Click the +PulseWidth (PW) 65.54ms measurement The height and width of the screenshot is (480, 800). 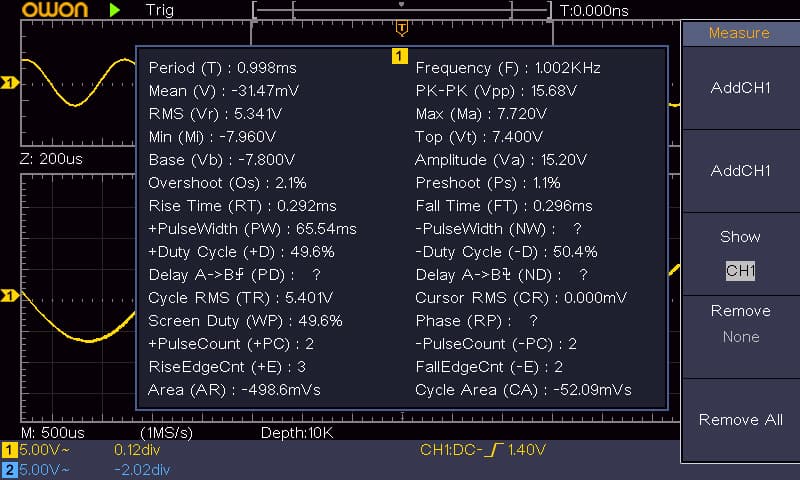click(x=253, y=229)
